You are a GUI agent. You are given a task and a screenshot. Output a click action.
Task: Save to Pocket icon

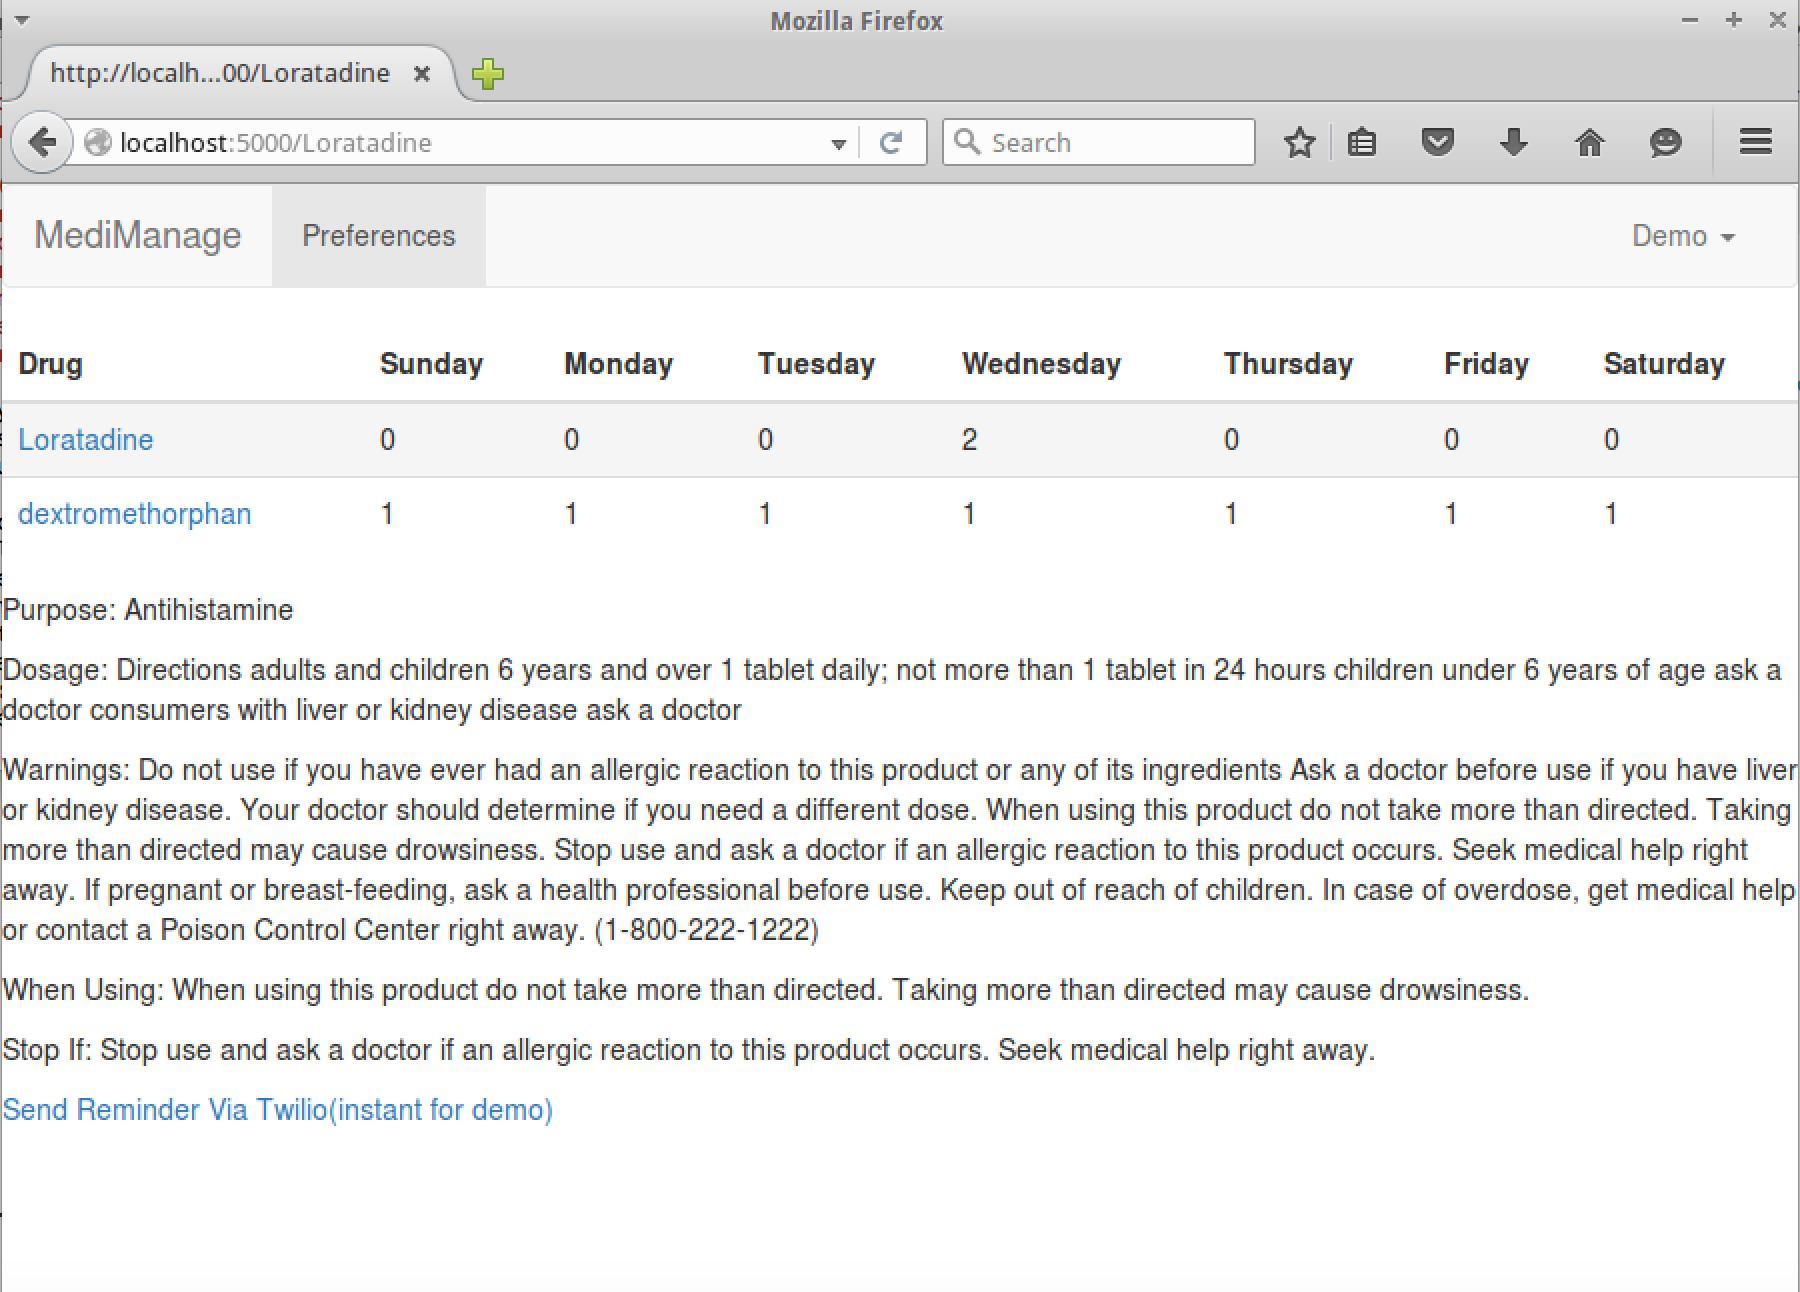[x=1437, y=143]
